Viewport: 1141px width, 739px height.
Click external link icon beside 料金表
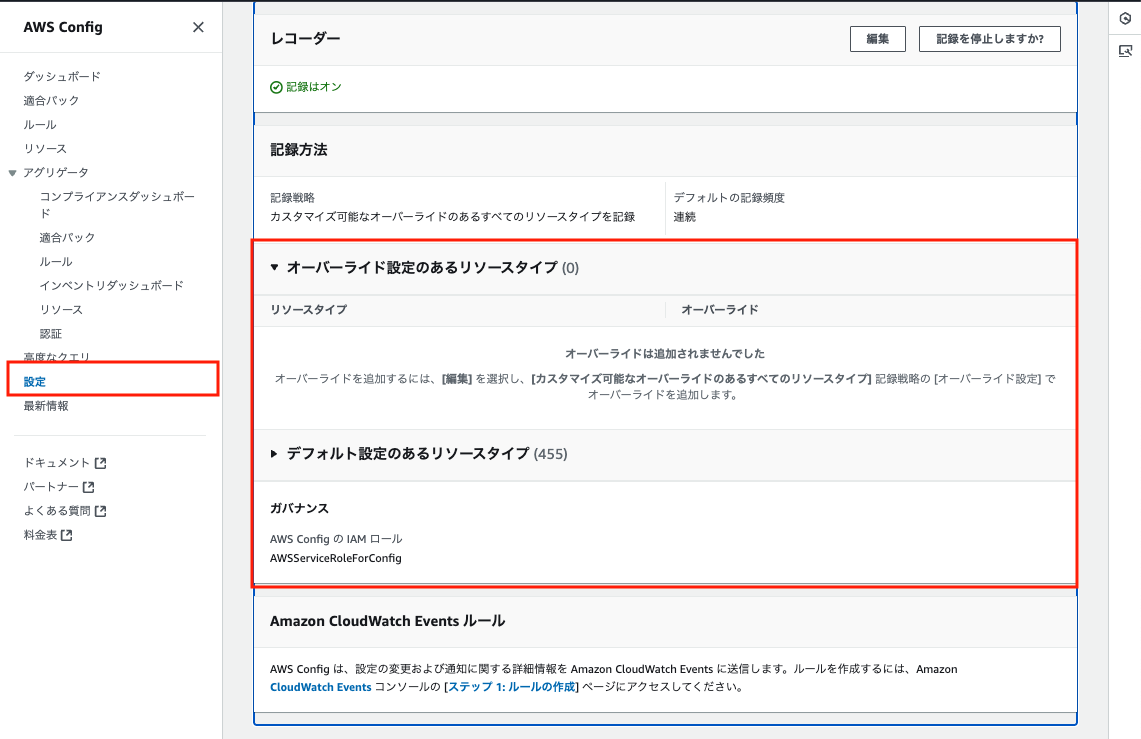(x=66, y=535)
